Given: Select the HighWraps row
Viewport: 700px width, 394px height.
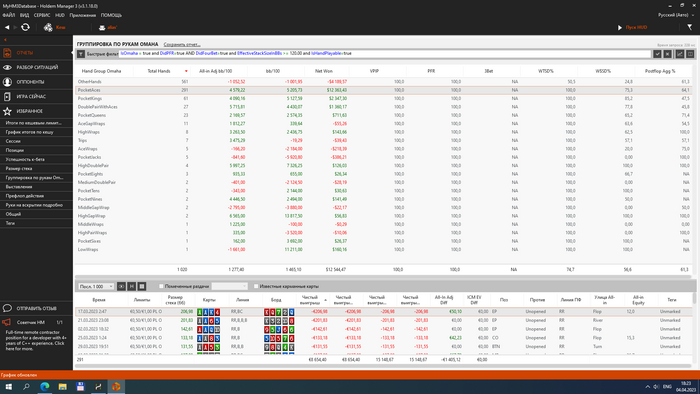Looking at the screenshot, I should coord(384,132).
